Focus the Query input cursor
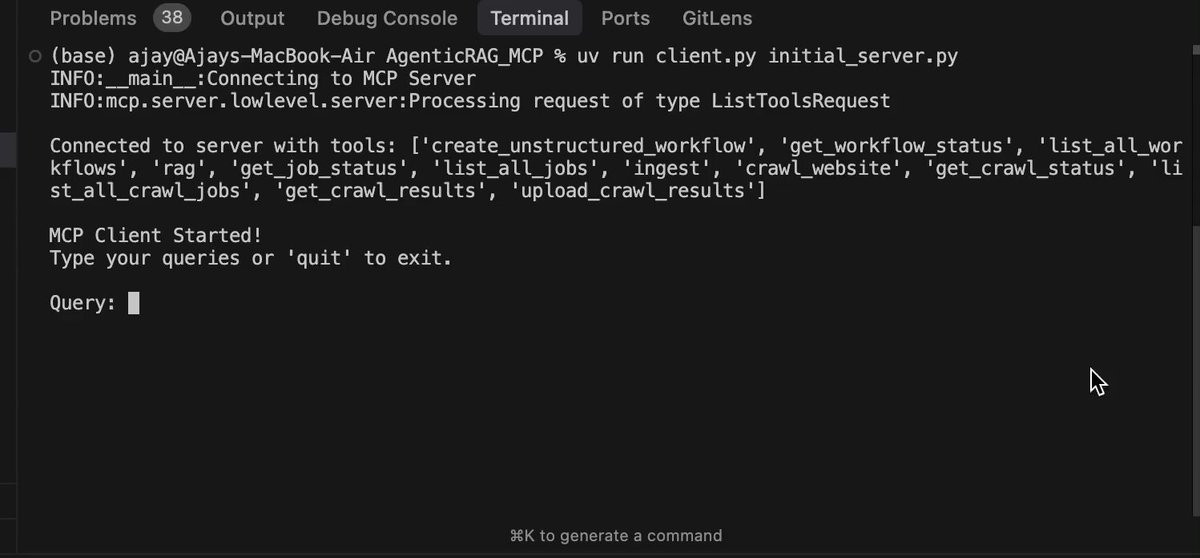The width and height of the screenshot is (1200, 558). (134, 303)
